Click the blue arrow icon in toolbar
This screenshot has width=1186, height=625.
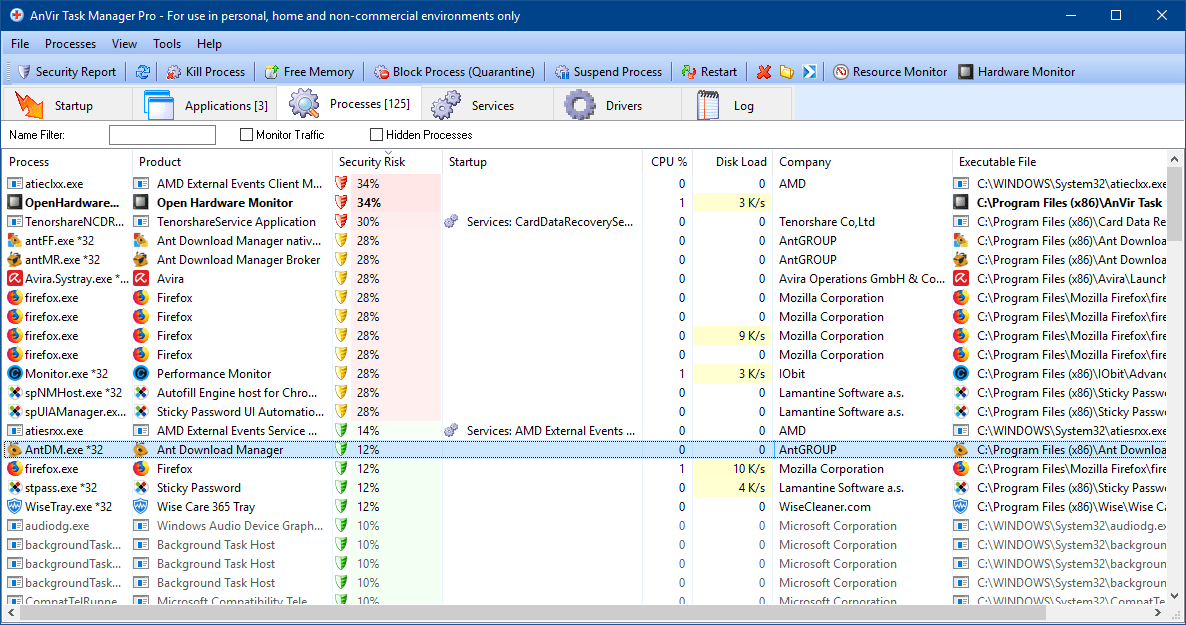pyautogui.click(x=810, y=72)
